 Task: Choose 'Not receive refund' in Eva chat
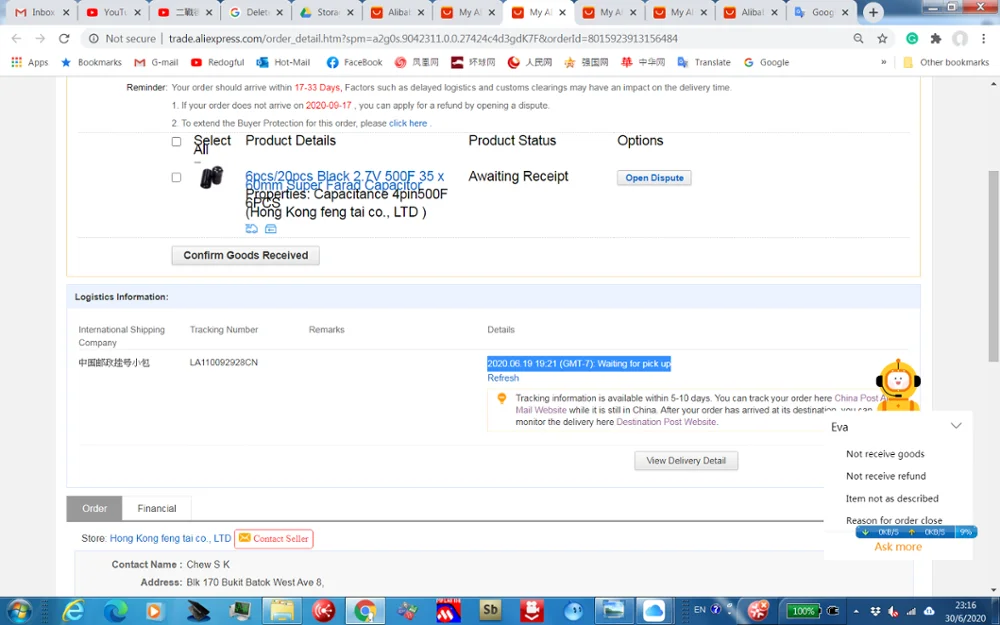tap(886, 476)
